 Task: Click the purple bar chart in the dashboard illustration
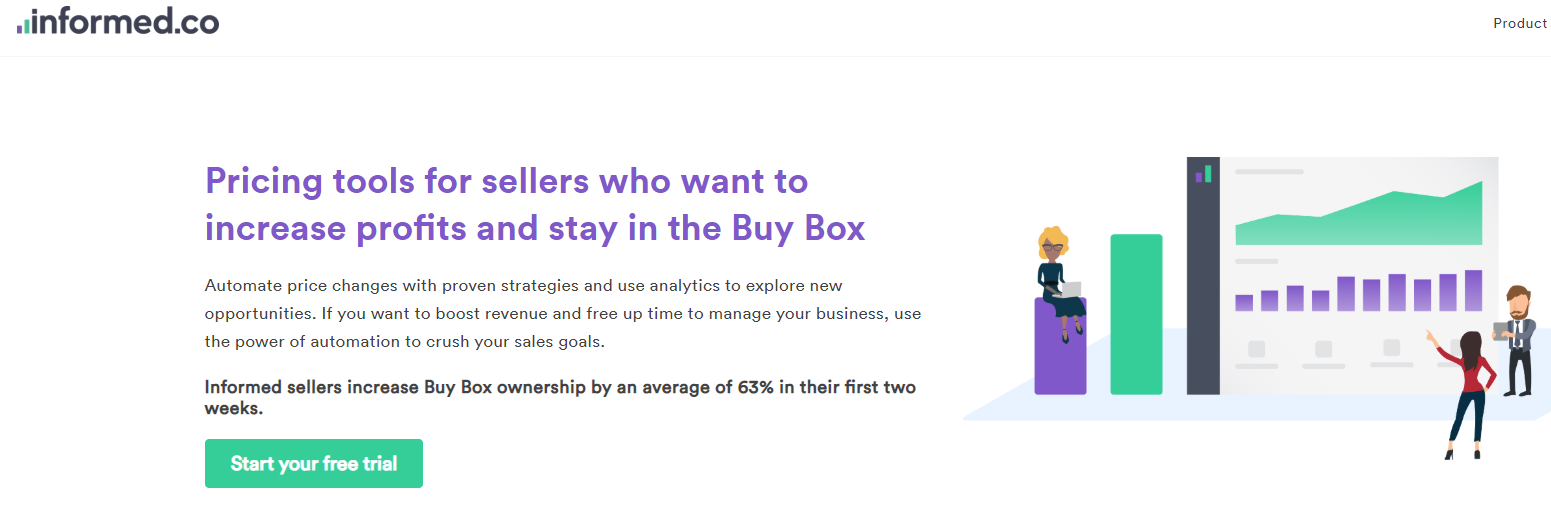tap(1359, 291)
